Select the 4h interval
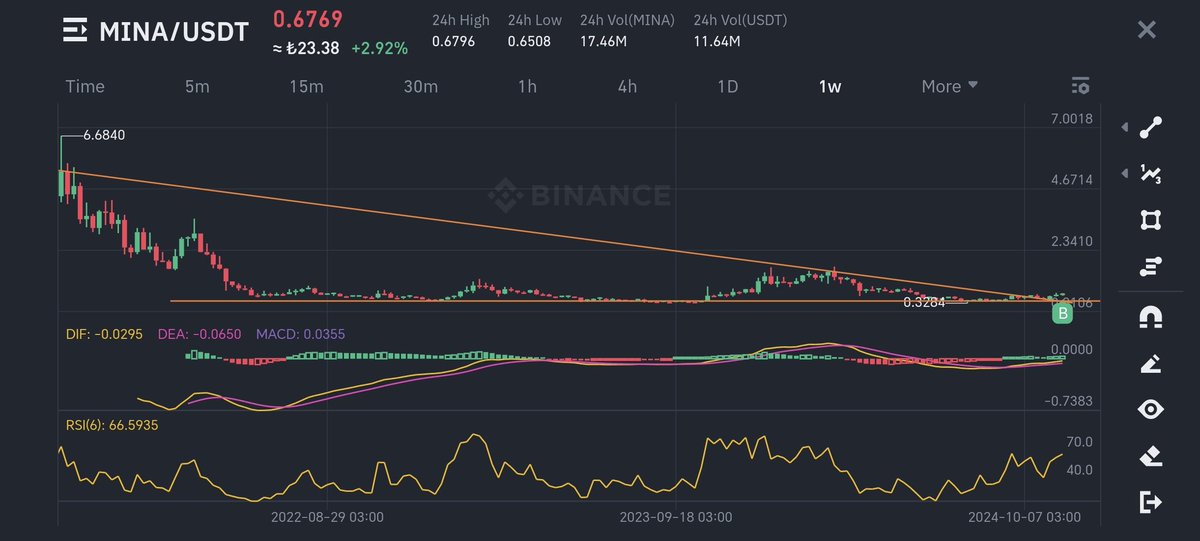Image resolution: width=1200 pixels, height=541 pixels. click(627, 86)
